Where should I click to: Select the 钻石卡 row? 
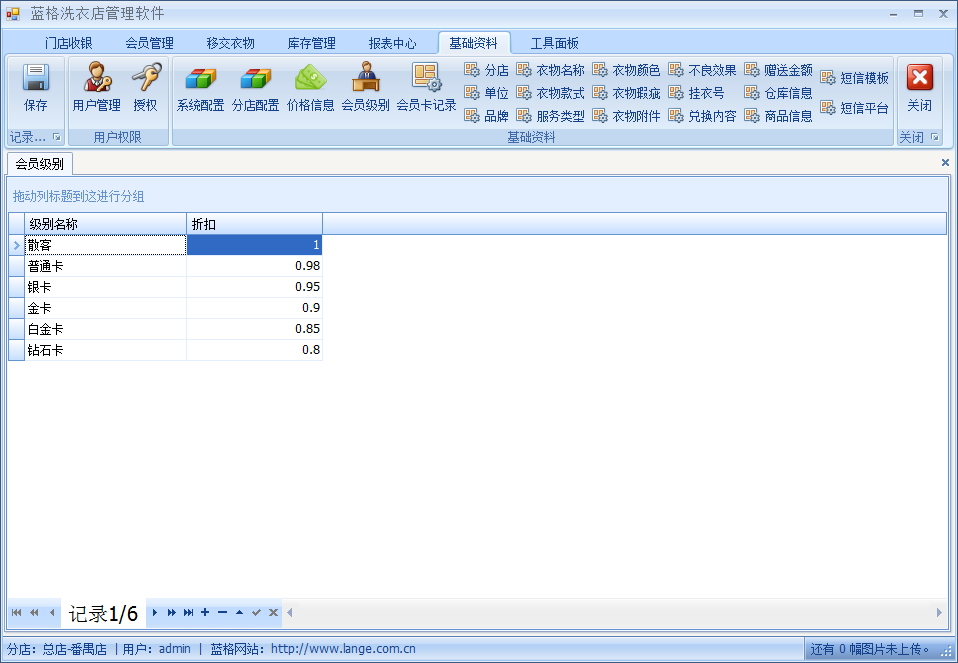165,350
